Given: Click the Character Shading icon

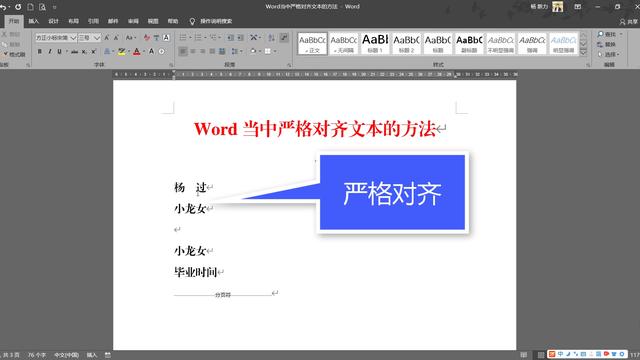Looking at the screenshot, I should click(x=151, y=51).
